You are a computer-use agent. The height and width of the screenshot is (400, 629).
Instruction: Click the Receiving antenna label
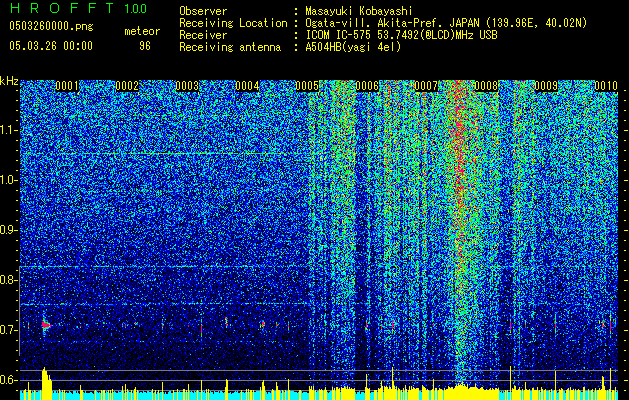click(230, 47)
